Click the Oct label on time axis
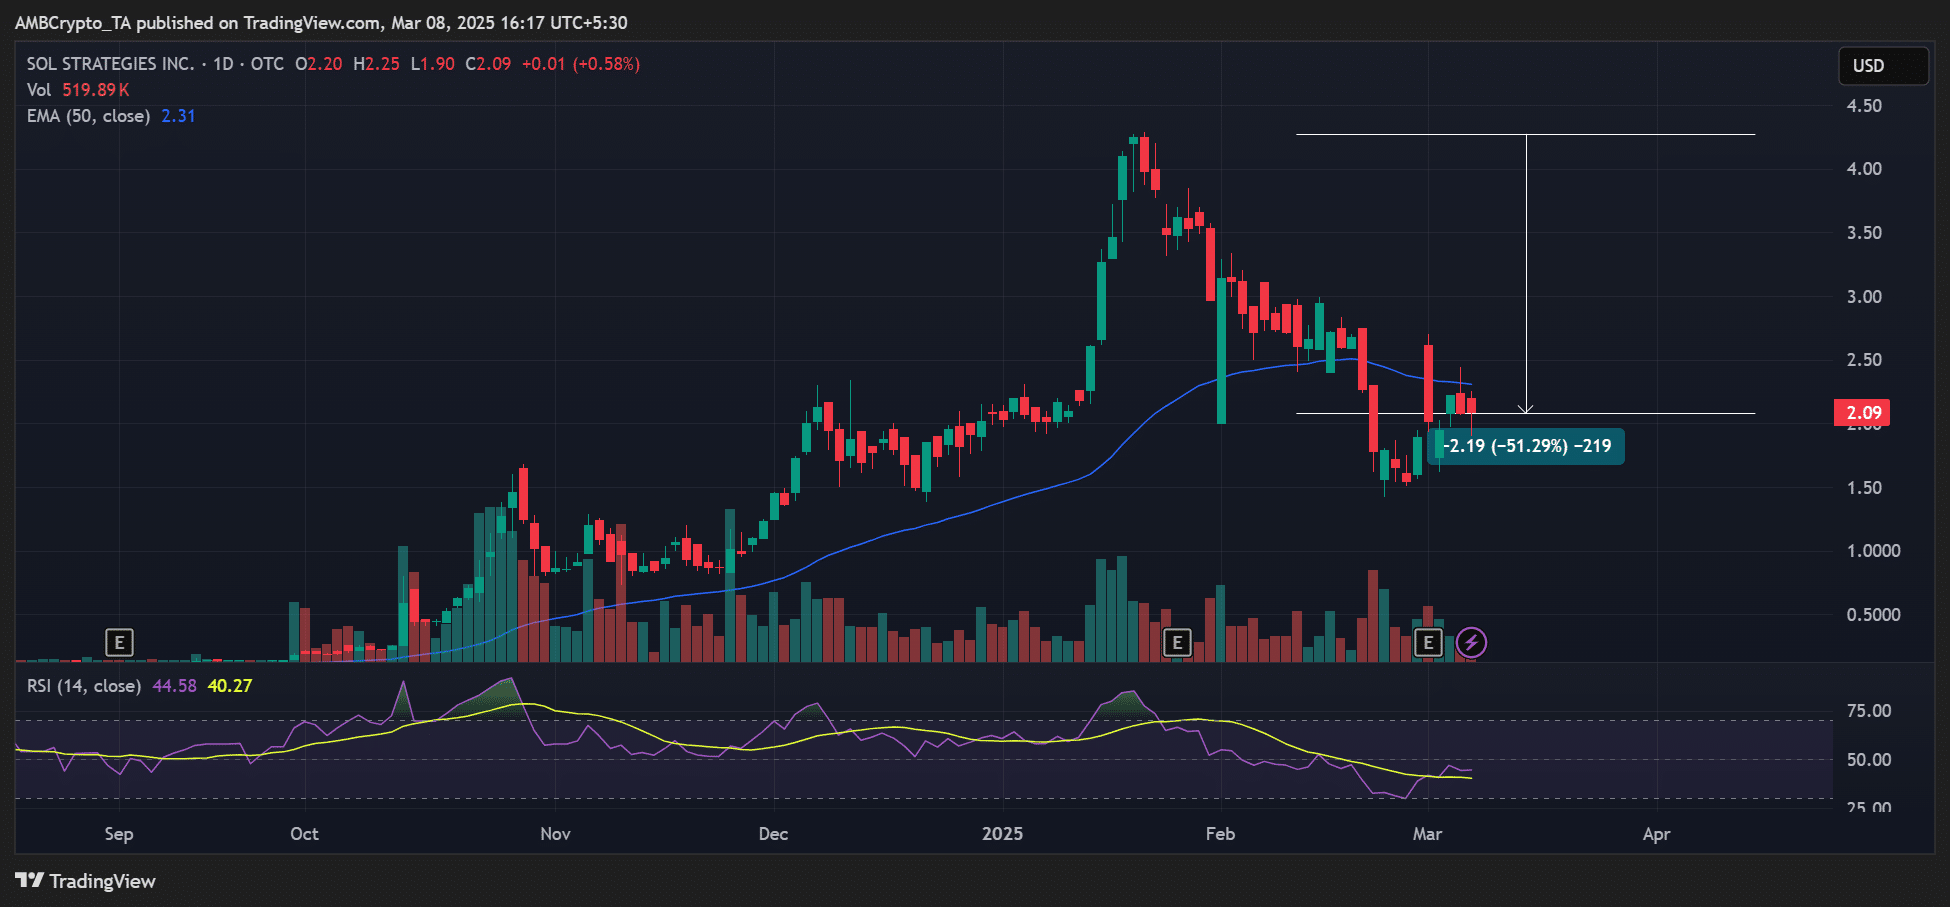The width and height of the screenshot is (1950, 907). click(304, 834)
